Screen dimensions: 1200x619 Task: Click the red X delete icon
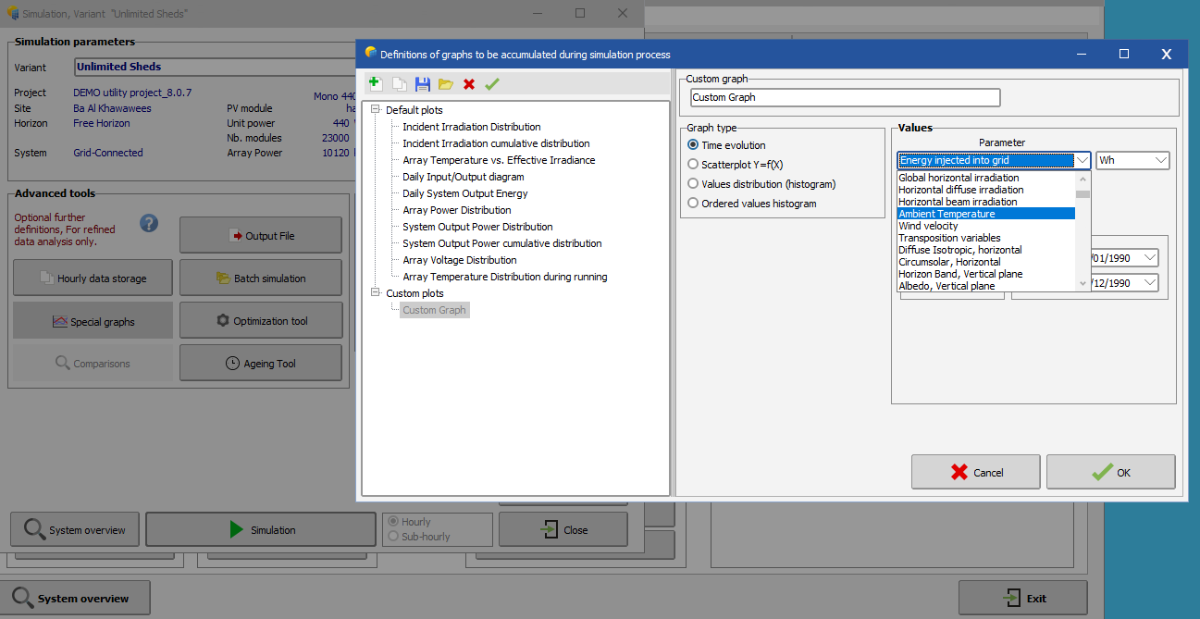coord(468,84)
